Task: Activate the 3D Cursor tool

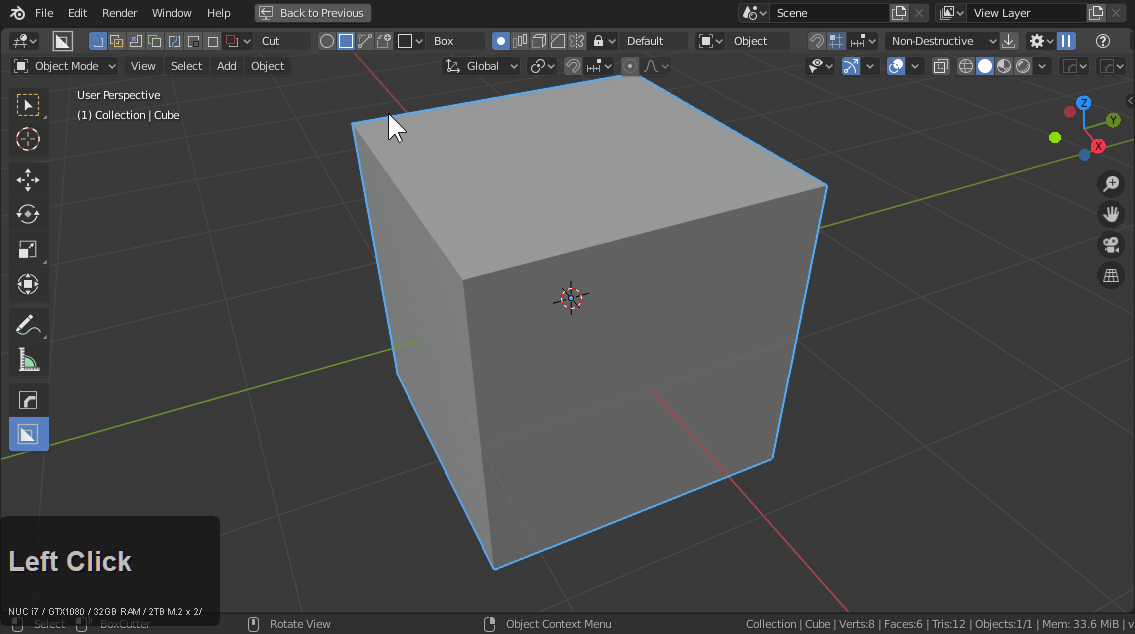Action: [x=28, y=140]
